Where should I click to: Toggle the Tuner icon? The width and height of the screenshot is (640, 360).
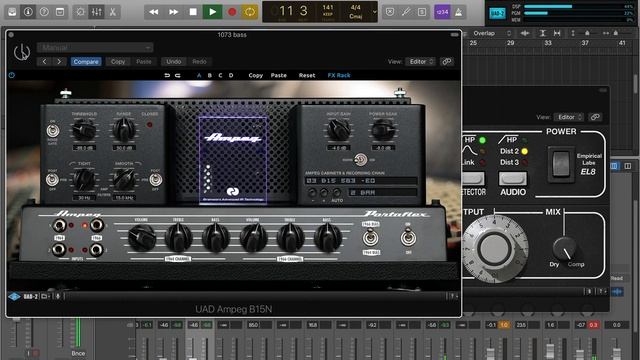pos(406,12)
